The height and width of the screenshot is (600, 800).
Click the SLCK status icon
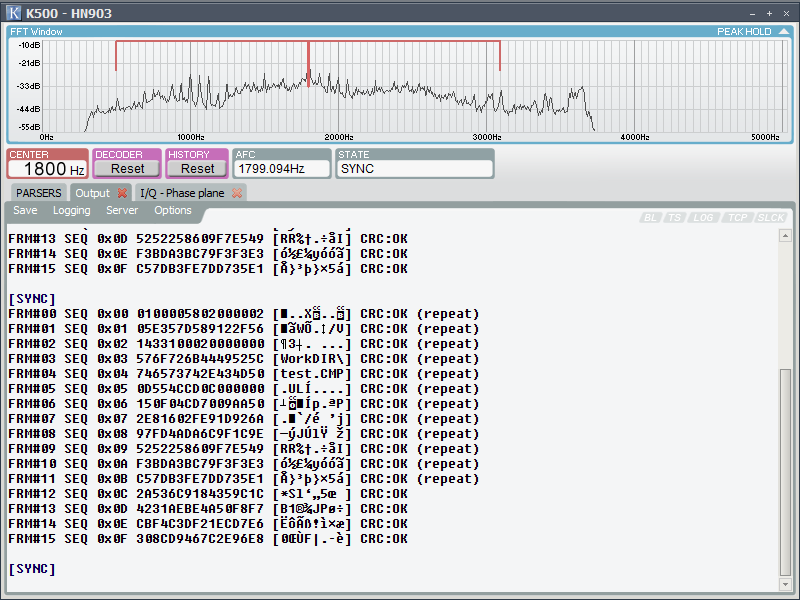click(770, 217)
